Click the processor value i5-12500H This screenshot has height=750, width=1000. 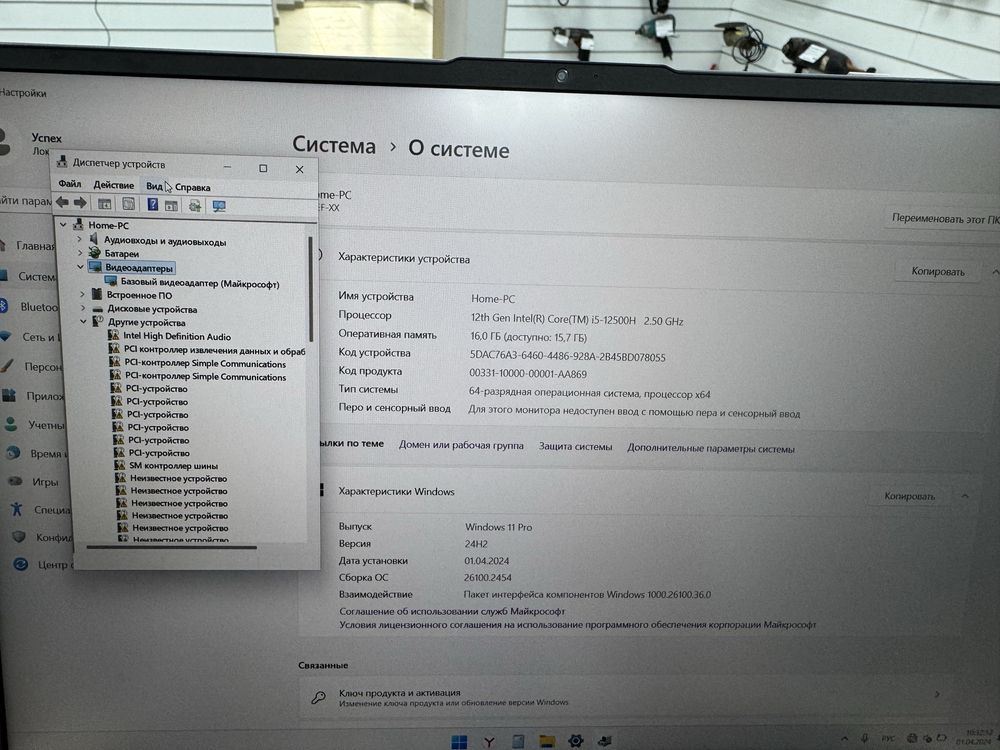(577, 320)
